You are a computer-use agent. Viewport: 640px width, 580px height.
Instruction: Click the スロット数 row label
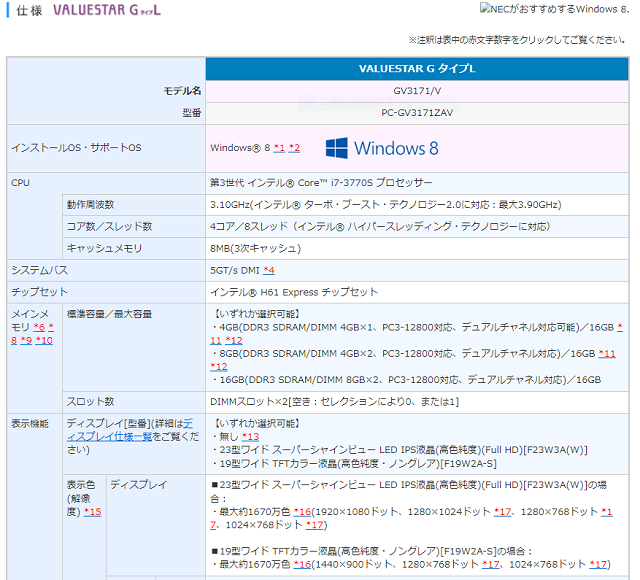91,402
